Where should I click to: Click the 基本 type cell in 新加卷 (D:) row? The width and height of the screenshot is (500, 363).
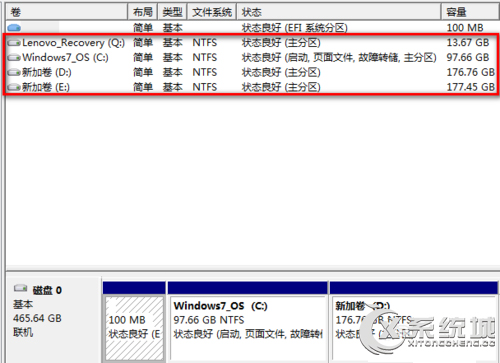pyautogui.click(x=173, y=72)
